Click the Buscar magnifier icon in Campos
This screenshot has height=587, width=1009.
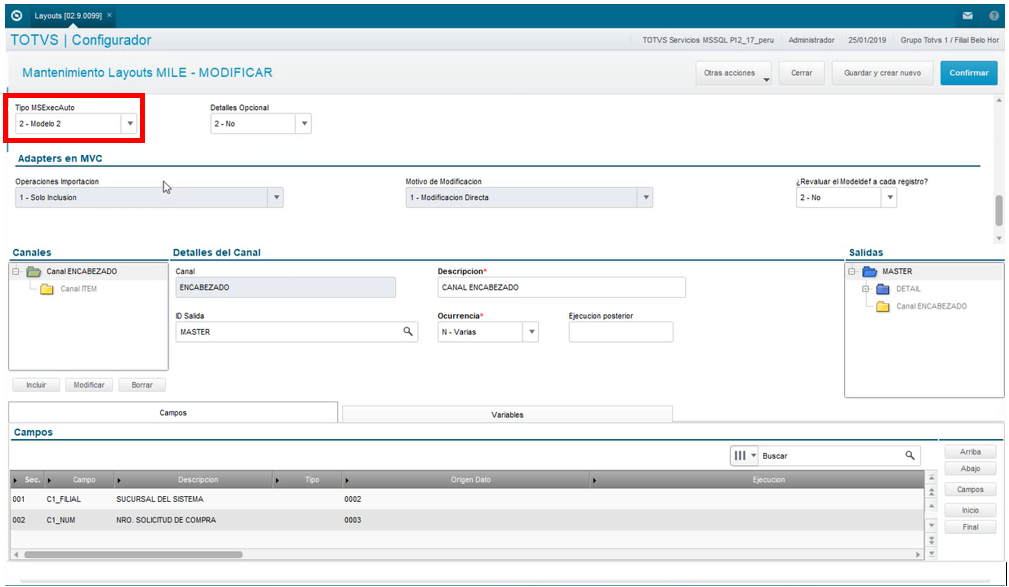point(910,456)
